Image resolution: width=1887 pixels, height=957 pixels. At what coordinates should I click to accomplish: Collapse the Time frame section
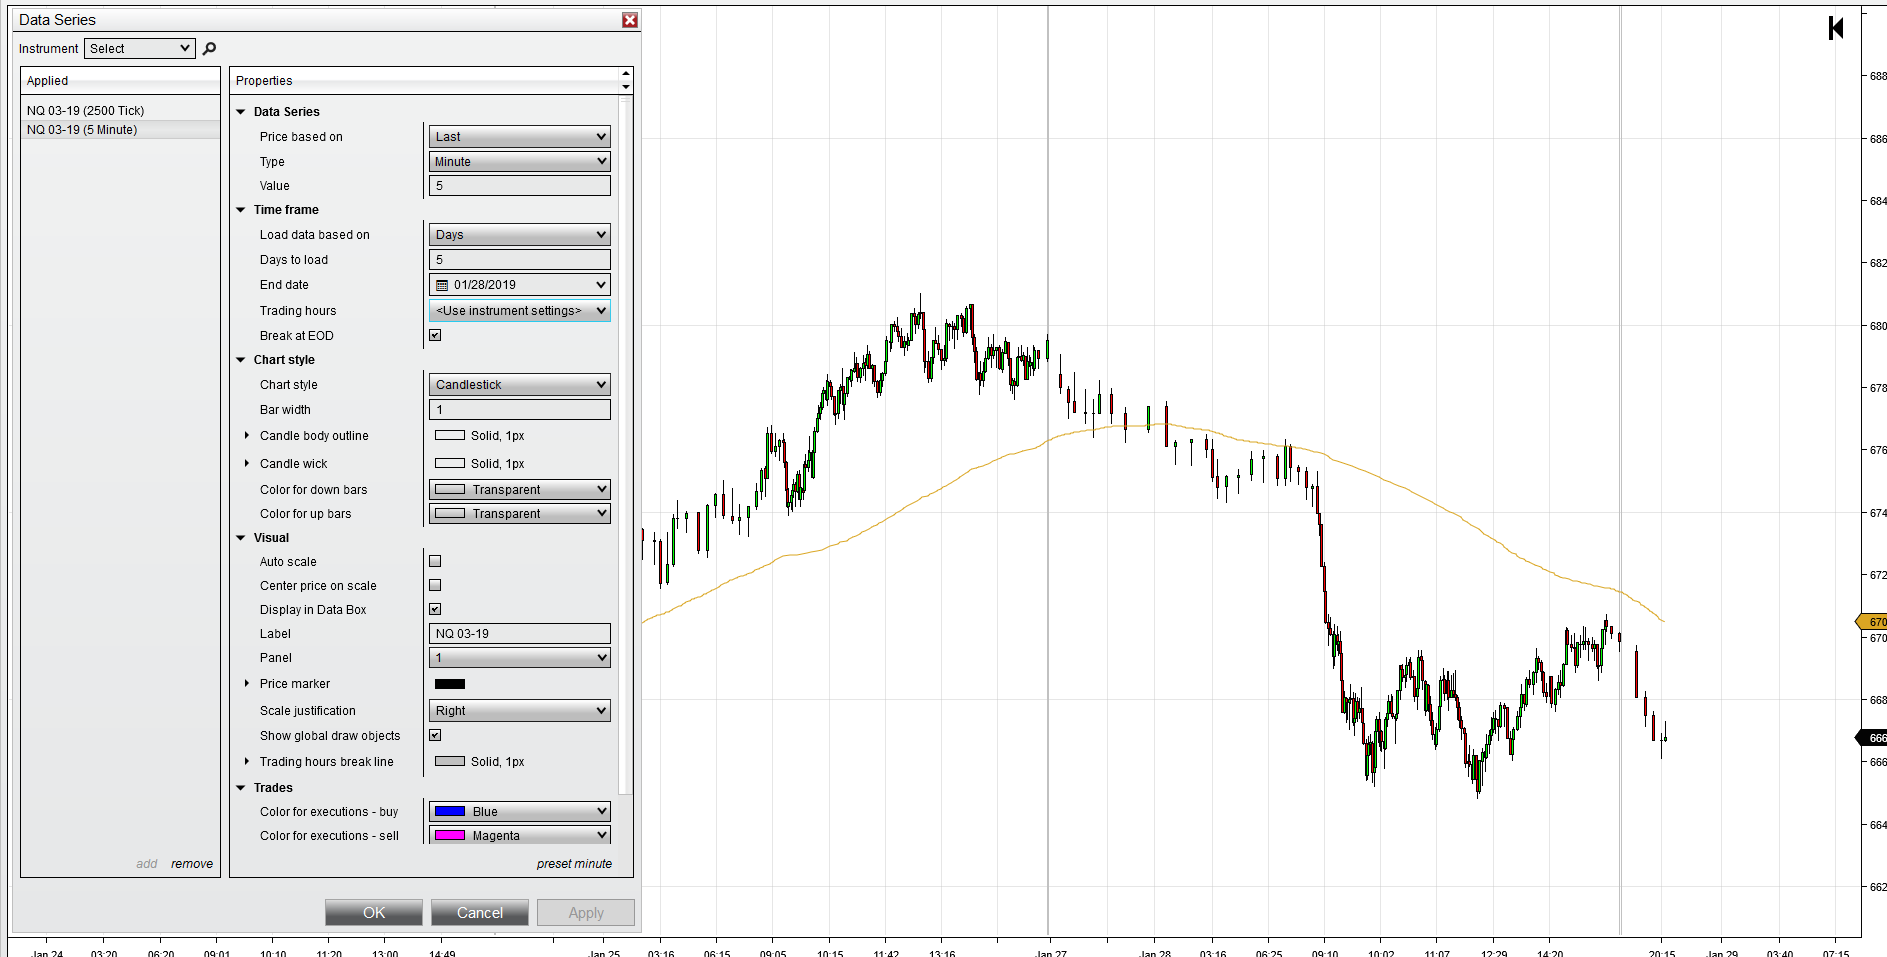pyautogui.click(x=241, y=210)
